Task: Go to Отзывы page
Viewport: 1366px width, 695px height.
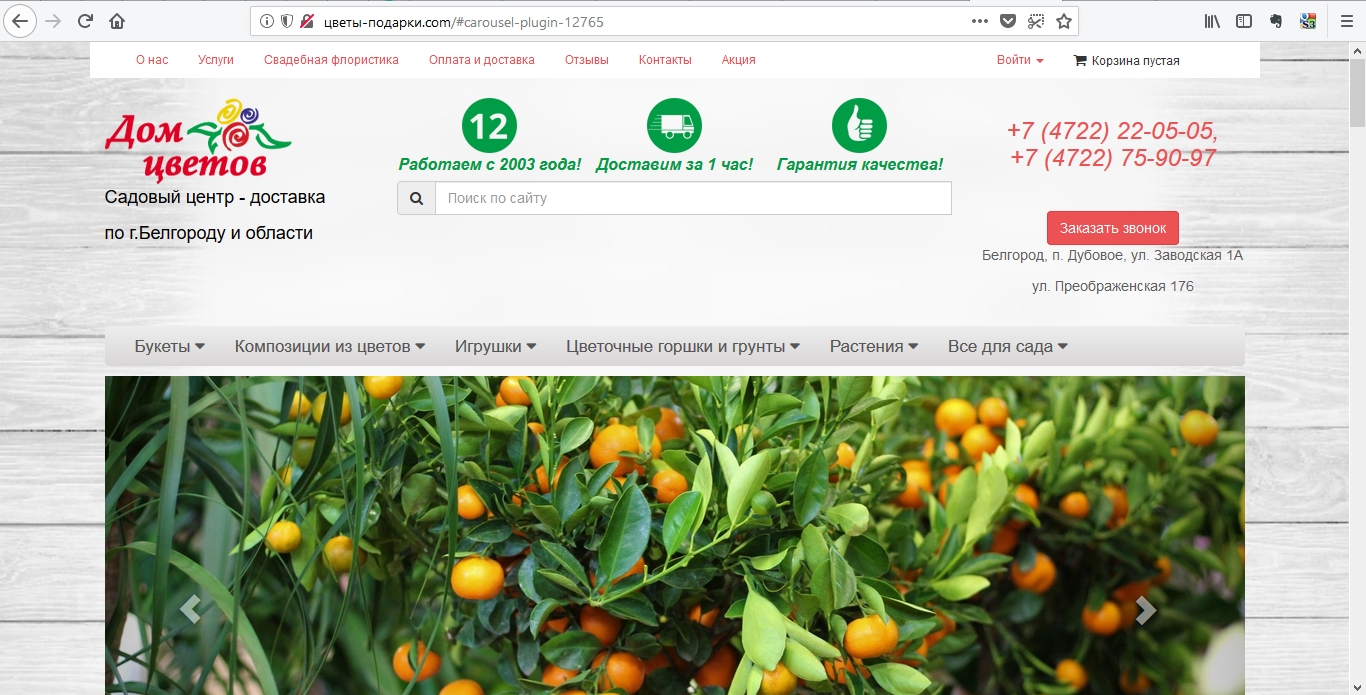Action: pyautogui.click(x=587, y=60)
